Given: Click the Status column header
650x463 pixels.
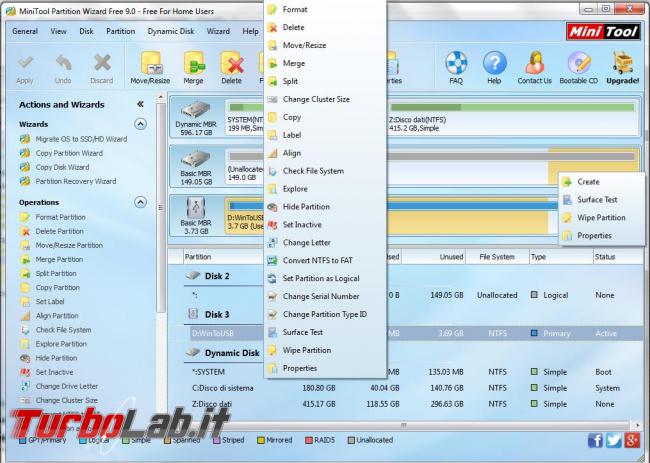Looking at the screenshot, I should point(618,257).
